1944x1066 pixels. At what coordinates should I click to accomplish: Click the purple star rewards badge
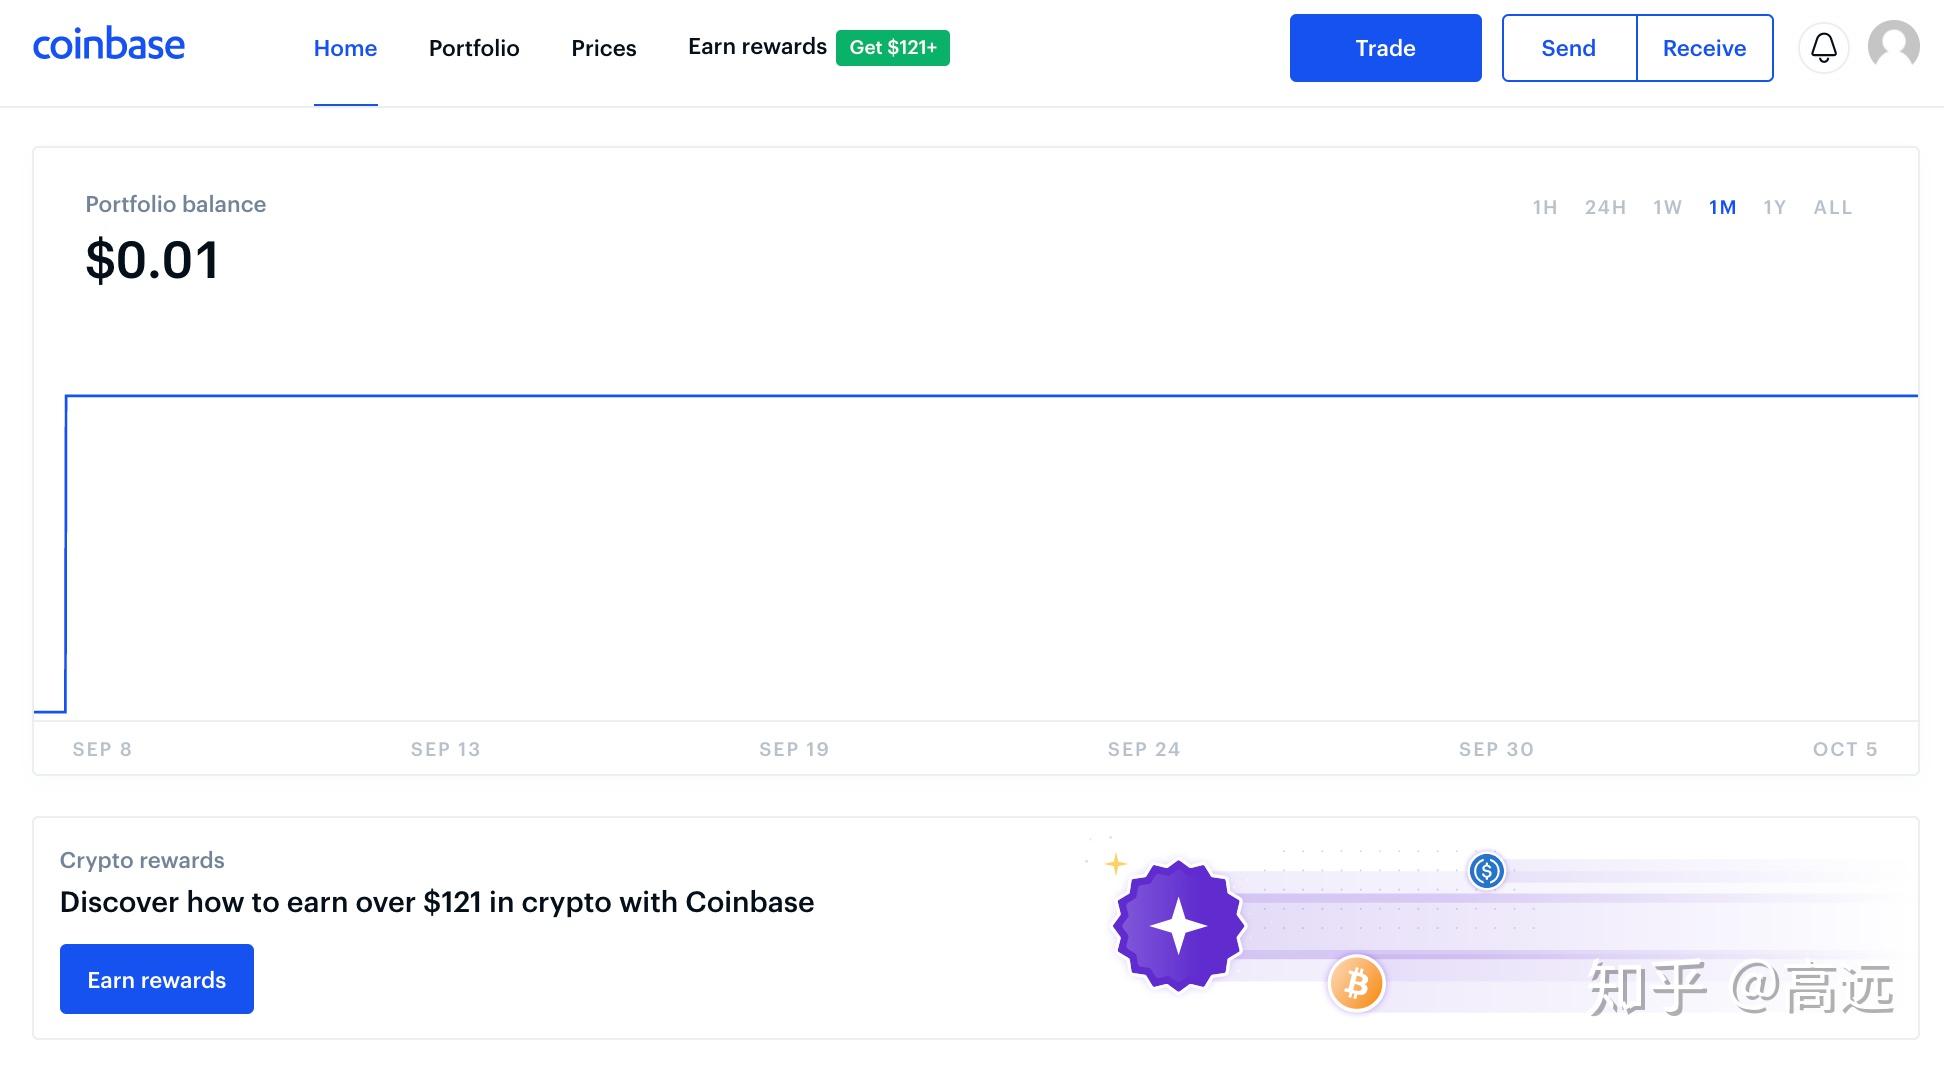1179,926
